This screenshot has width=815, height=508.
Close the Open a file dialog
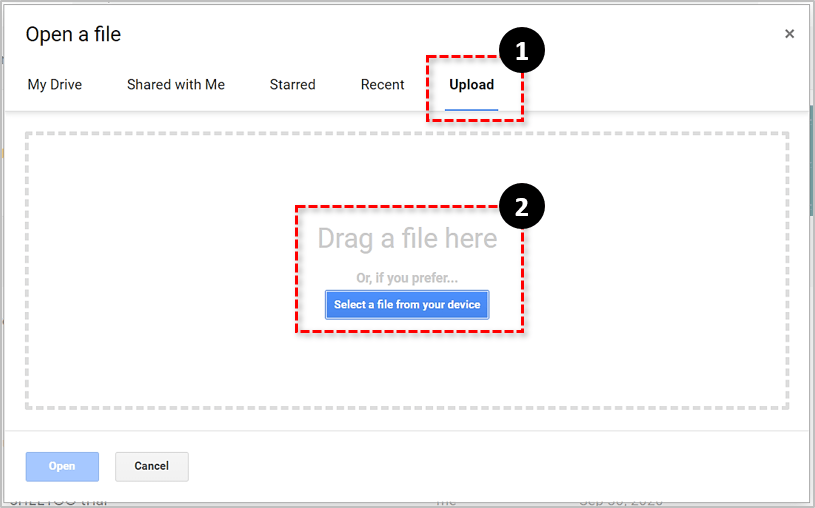(789, 34)
